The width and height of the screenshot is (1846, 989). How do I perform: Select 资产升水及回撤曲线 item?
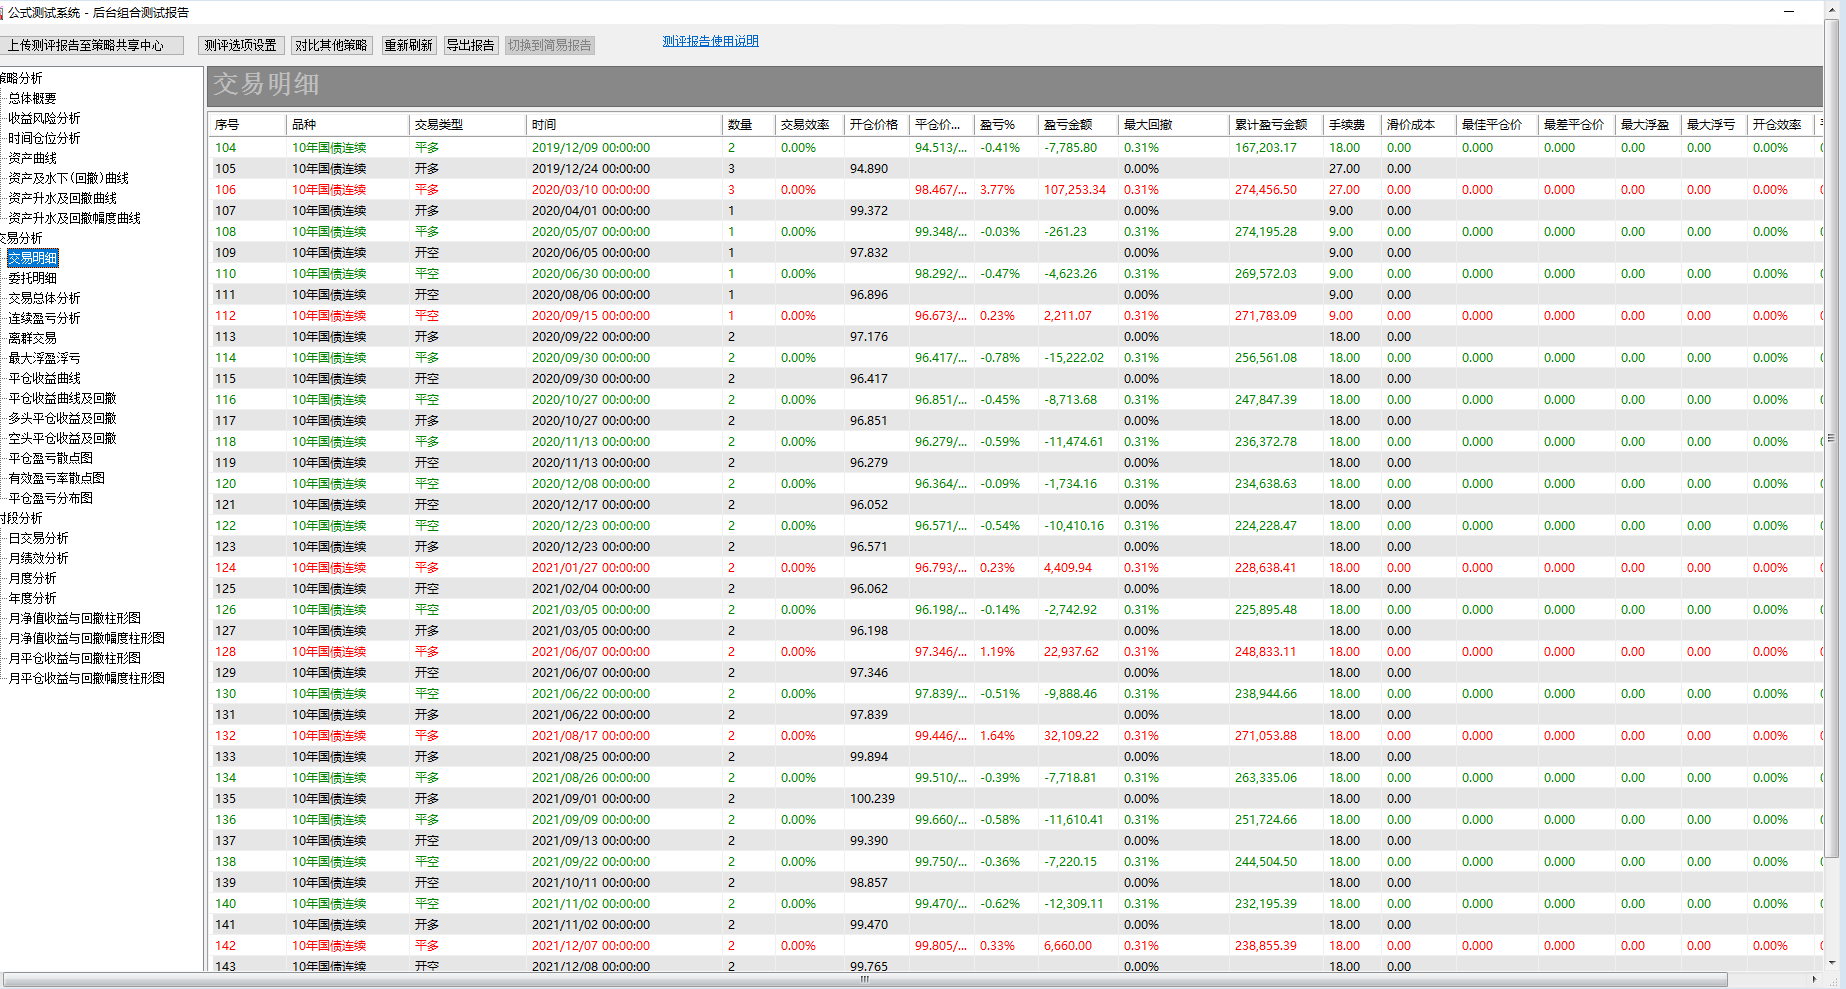[x=62, y=198]
